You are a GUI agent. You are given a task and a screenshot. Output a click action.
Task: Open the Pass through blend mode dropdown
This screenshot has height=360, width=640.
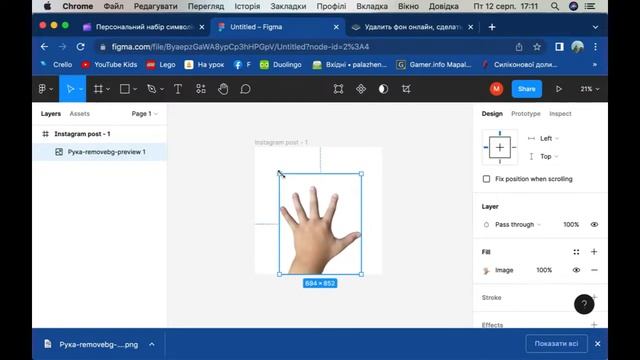518,224
